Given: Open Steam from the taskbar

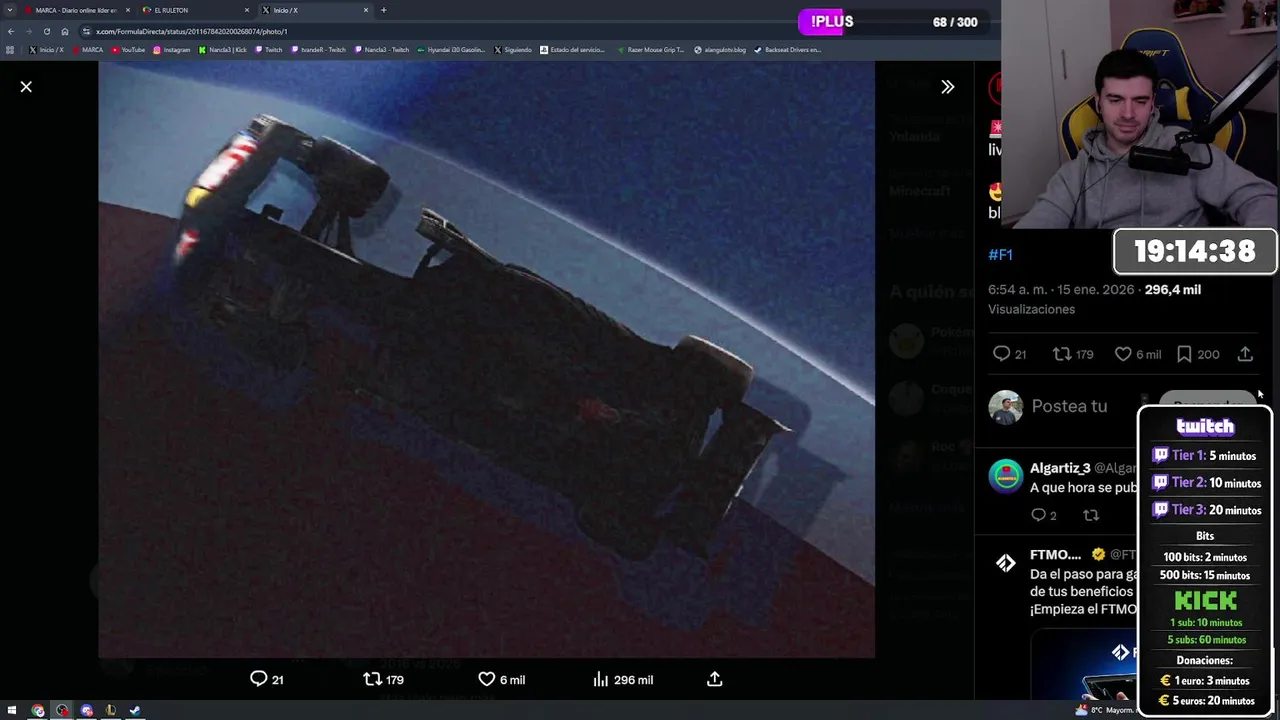Looking at the screenshot, I should [134, 710].
